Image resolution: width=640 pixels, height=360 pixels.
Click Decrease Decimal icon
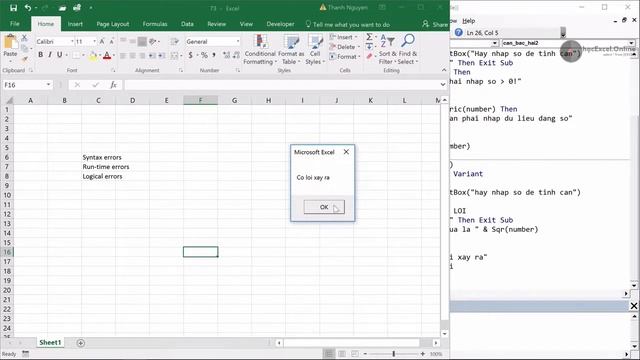point(236,55)
